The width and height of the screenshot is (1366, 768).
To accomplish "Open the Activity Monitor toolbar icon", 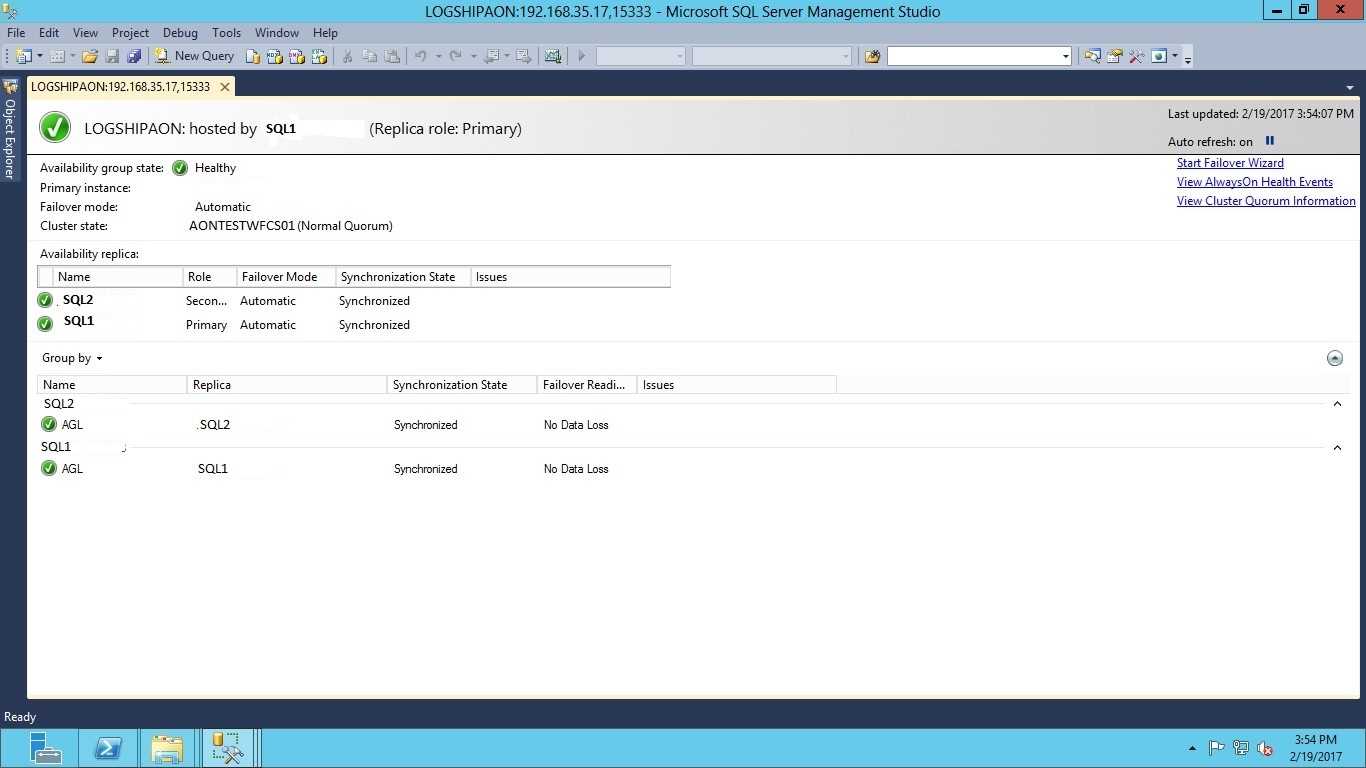I will pyautogui.click(x=553, y=56).
